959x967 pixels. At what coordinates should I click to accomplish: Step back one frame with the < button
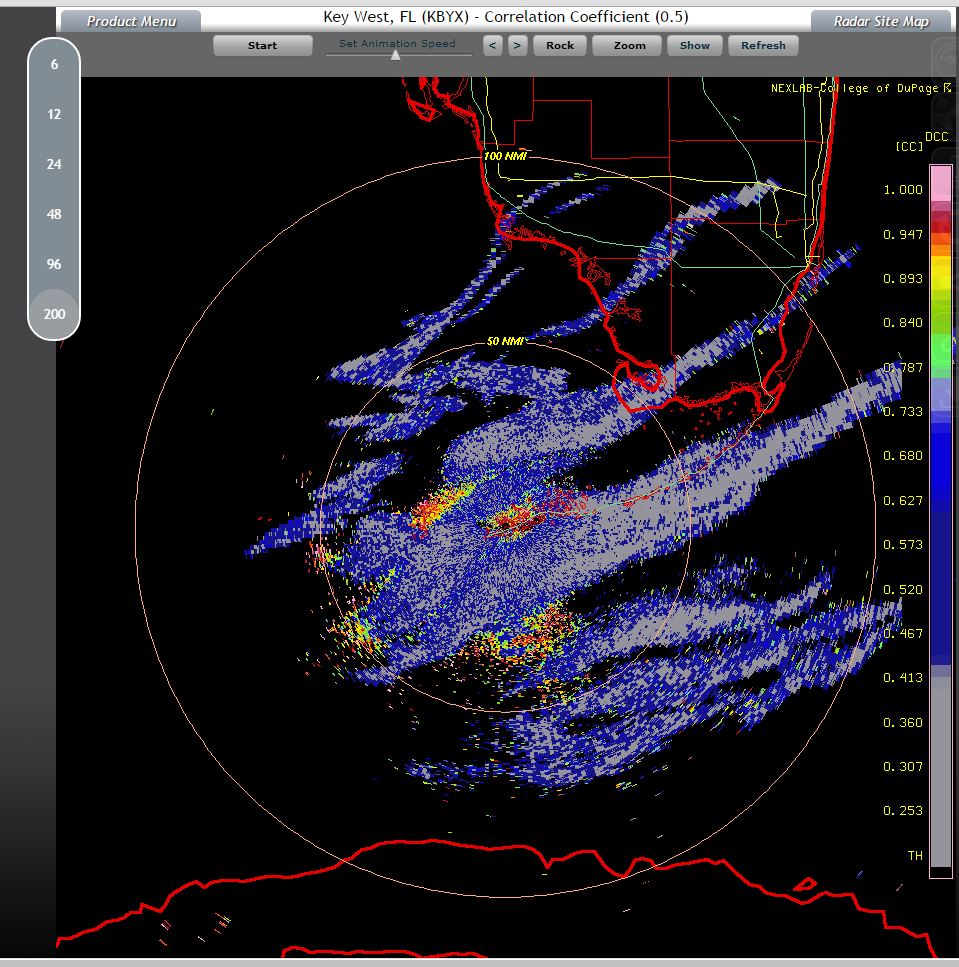coord(492,45)
